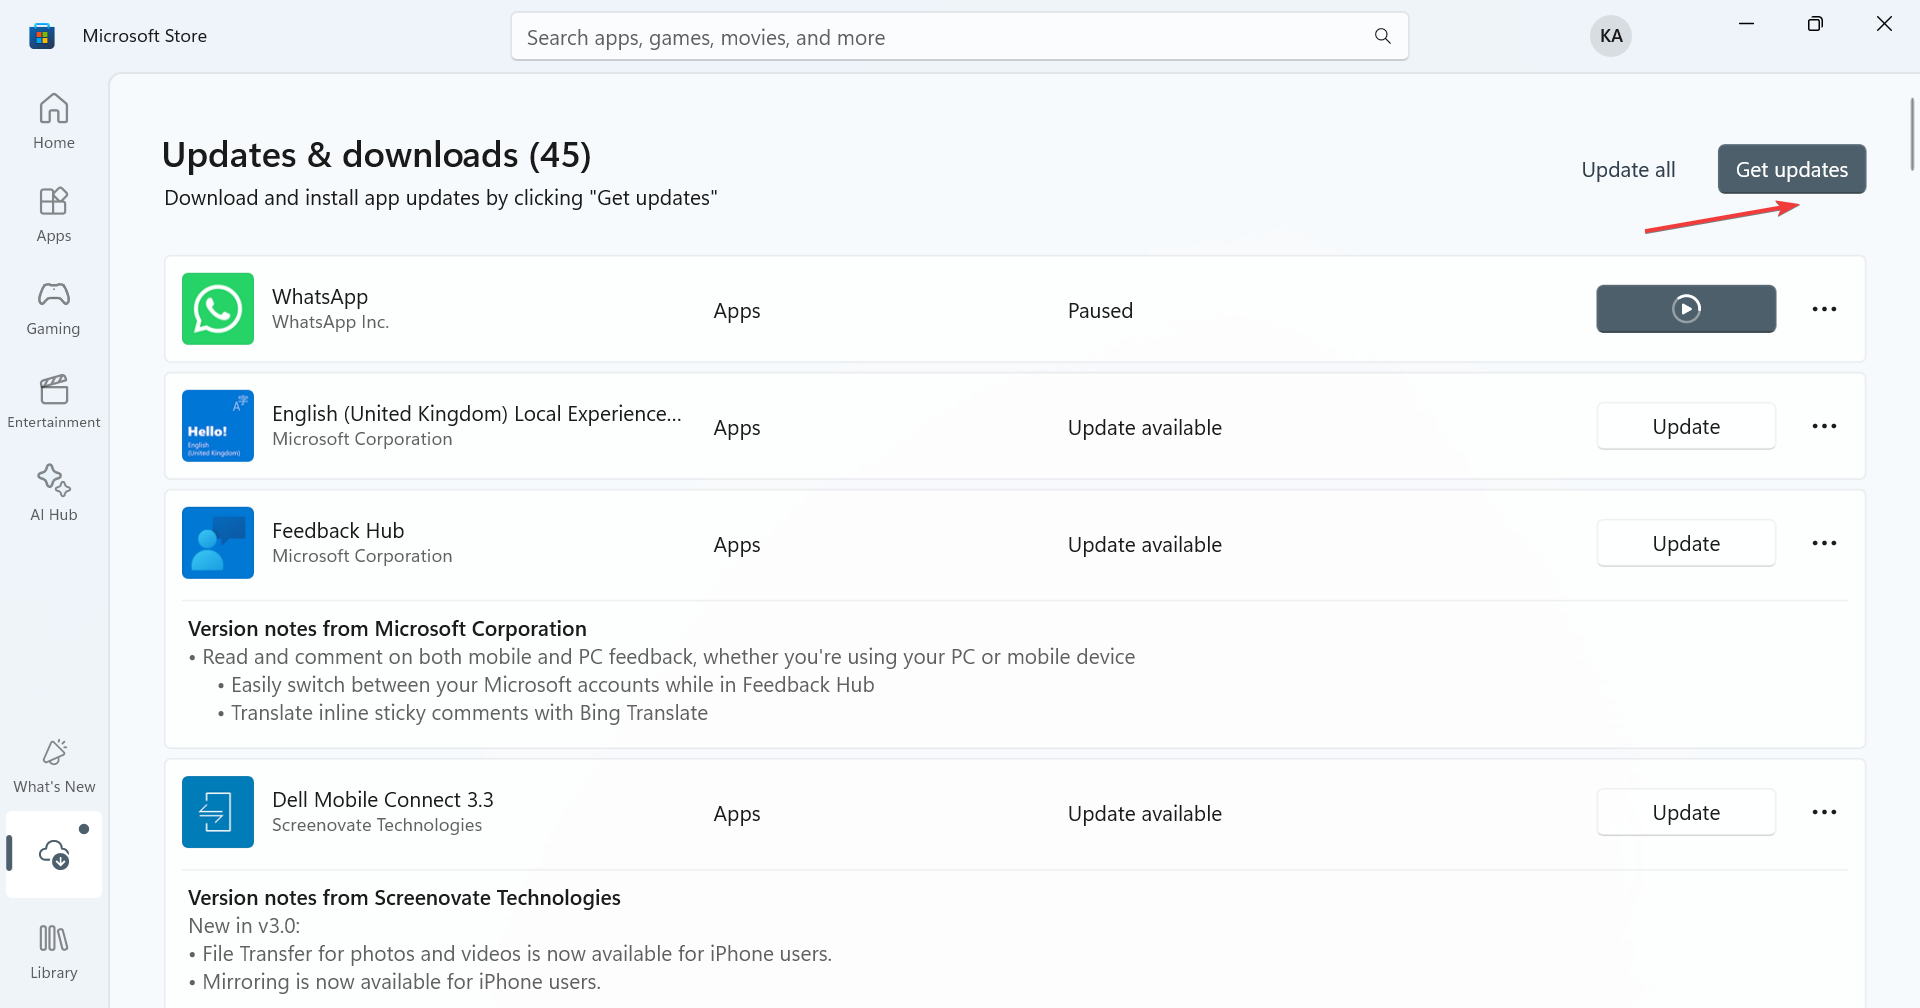The image size is (1920, 1008).
Task: Update Dell Mobile Connect 3.3
Action: pos(1685,812)
